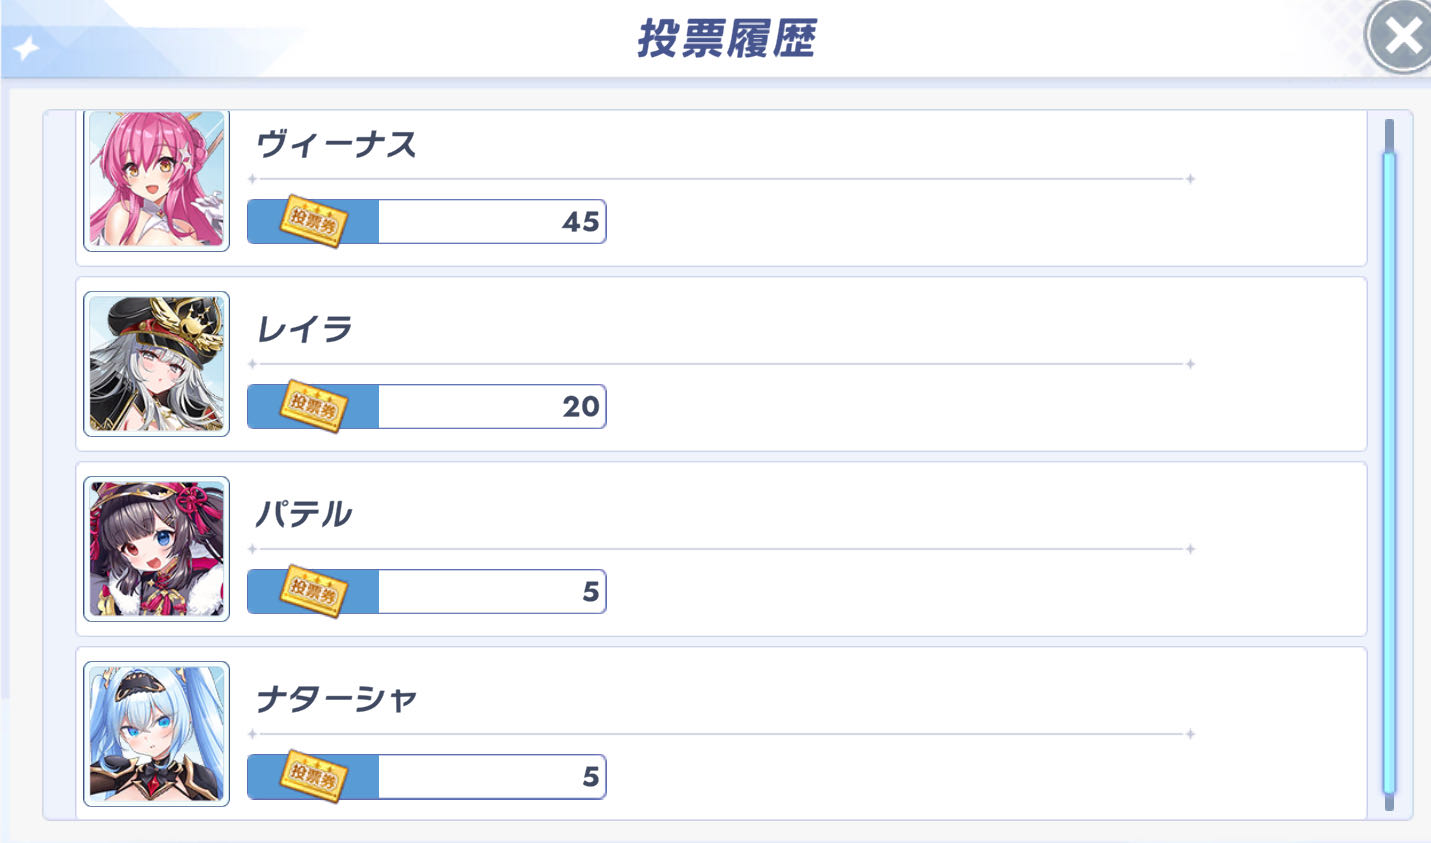Viewport: 1431px width, 843px height.
Task: Click パテル's vote count bar showing 5
Action: click(427, 591)
